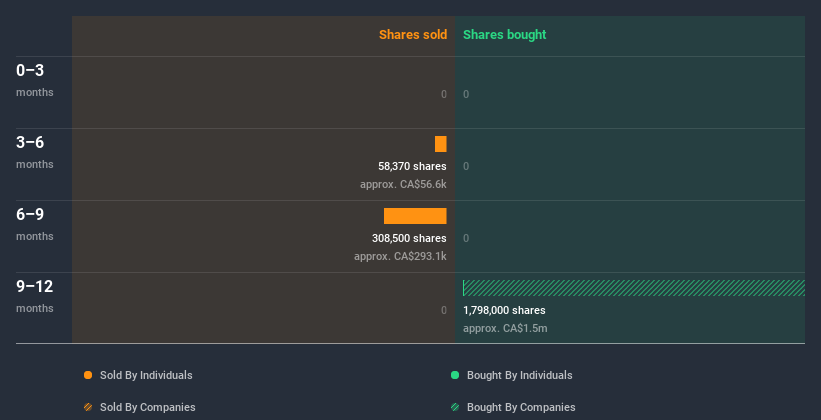Viewport: 821px width, 420px height.
Task: Click the Shares sold column header
Action: (x=413, y=35)
